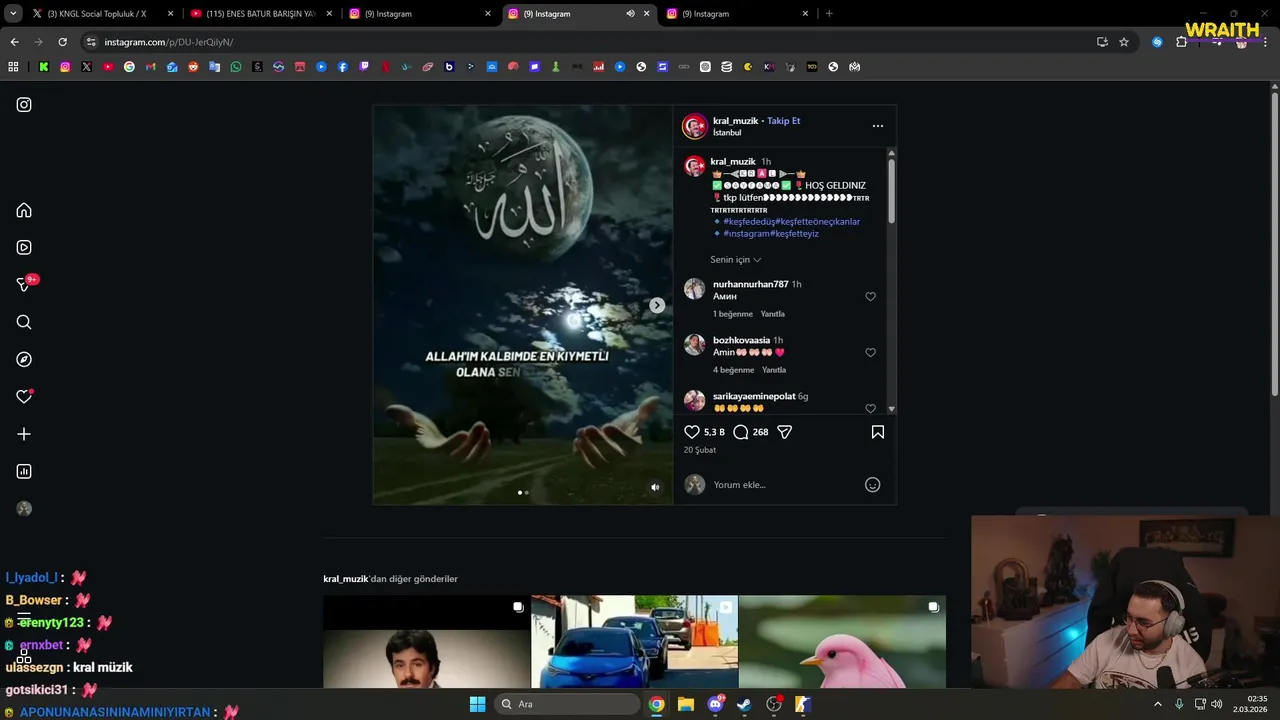
Task: Mute the active Instagram tab audio
Action: pos(630,14)
